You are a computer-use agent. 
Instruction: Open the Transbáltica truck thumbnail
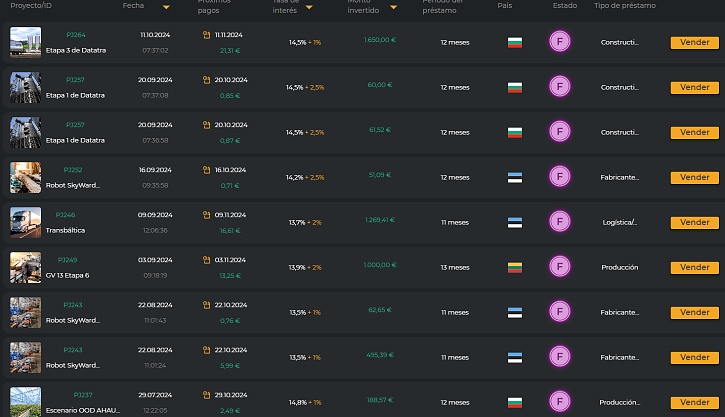tap(26, 222)
